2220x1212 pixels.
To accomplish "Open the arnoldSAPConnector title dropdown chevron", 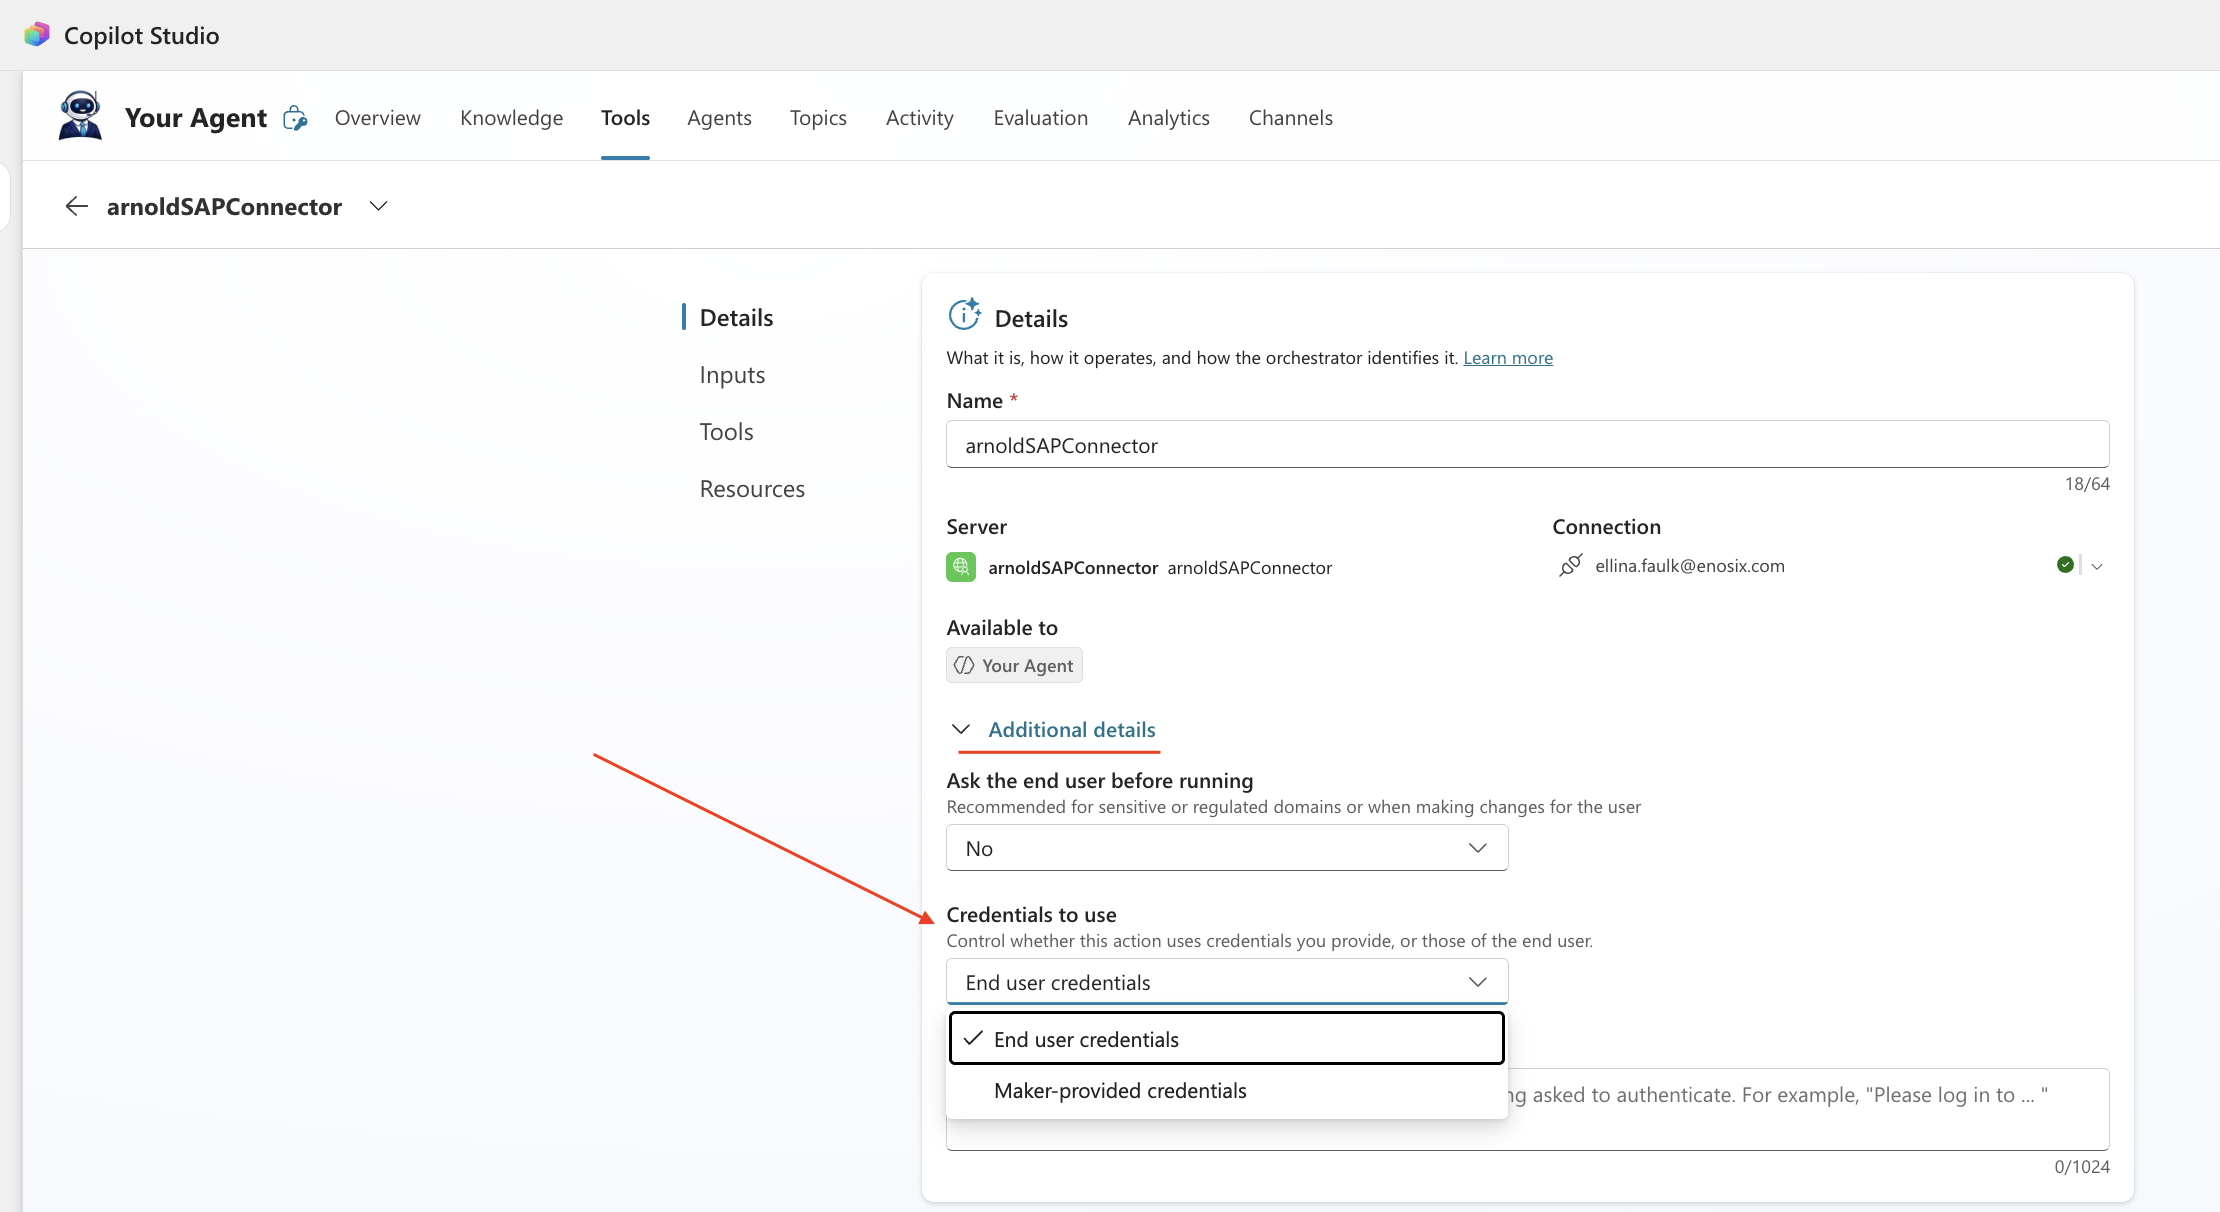I will 378,206.
